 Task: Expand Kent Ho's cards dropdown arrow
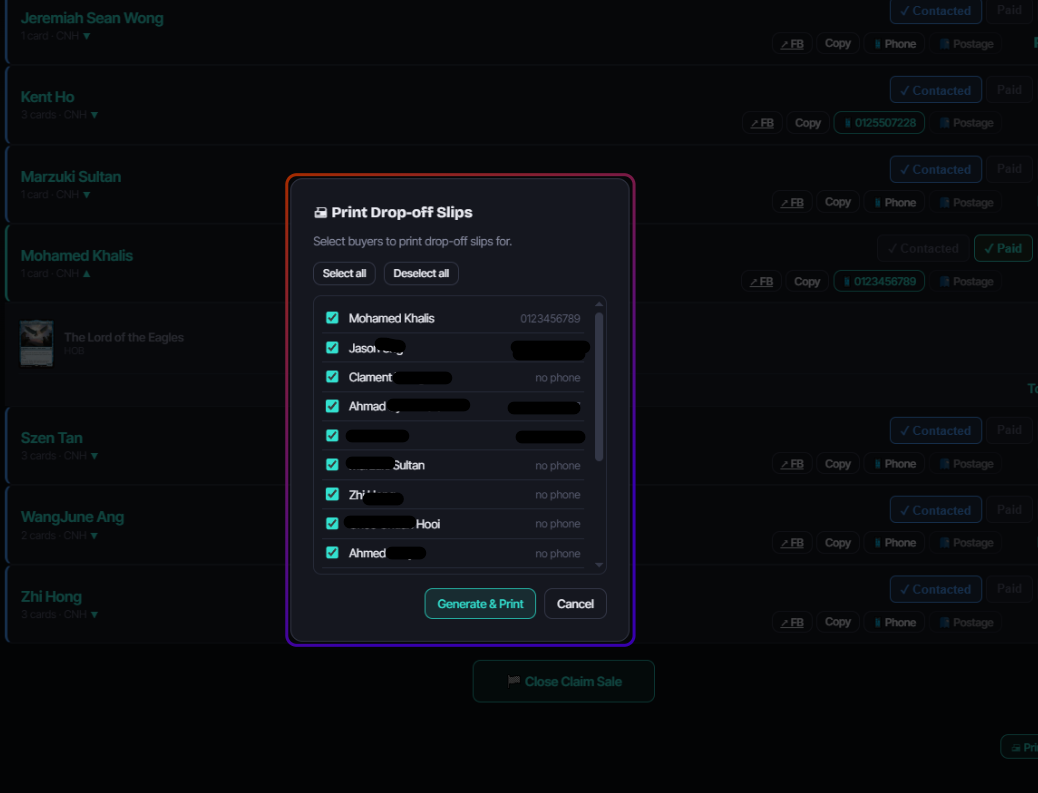coord(95,115)
